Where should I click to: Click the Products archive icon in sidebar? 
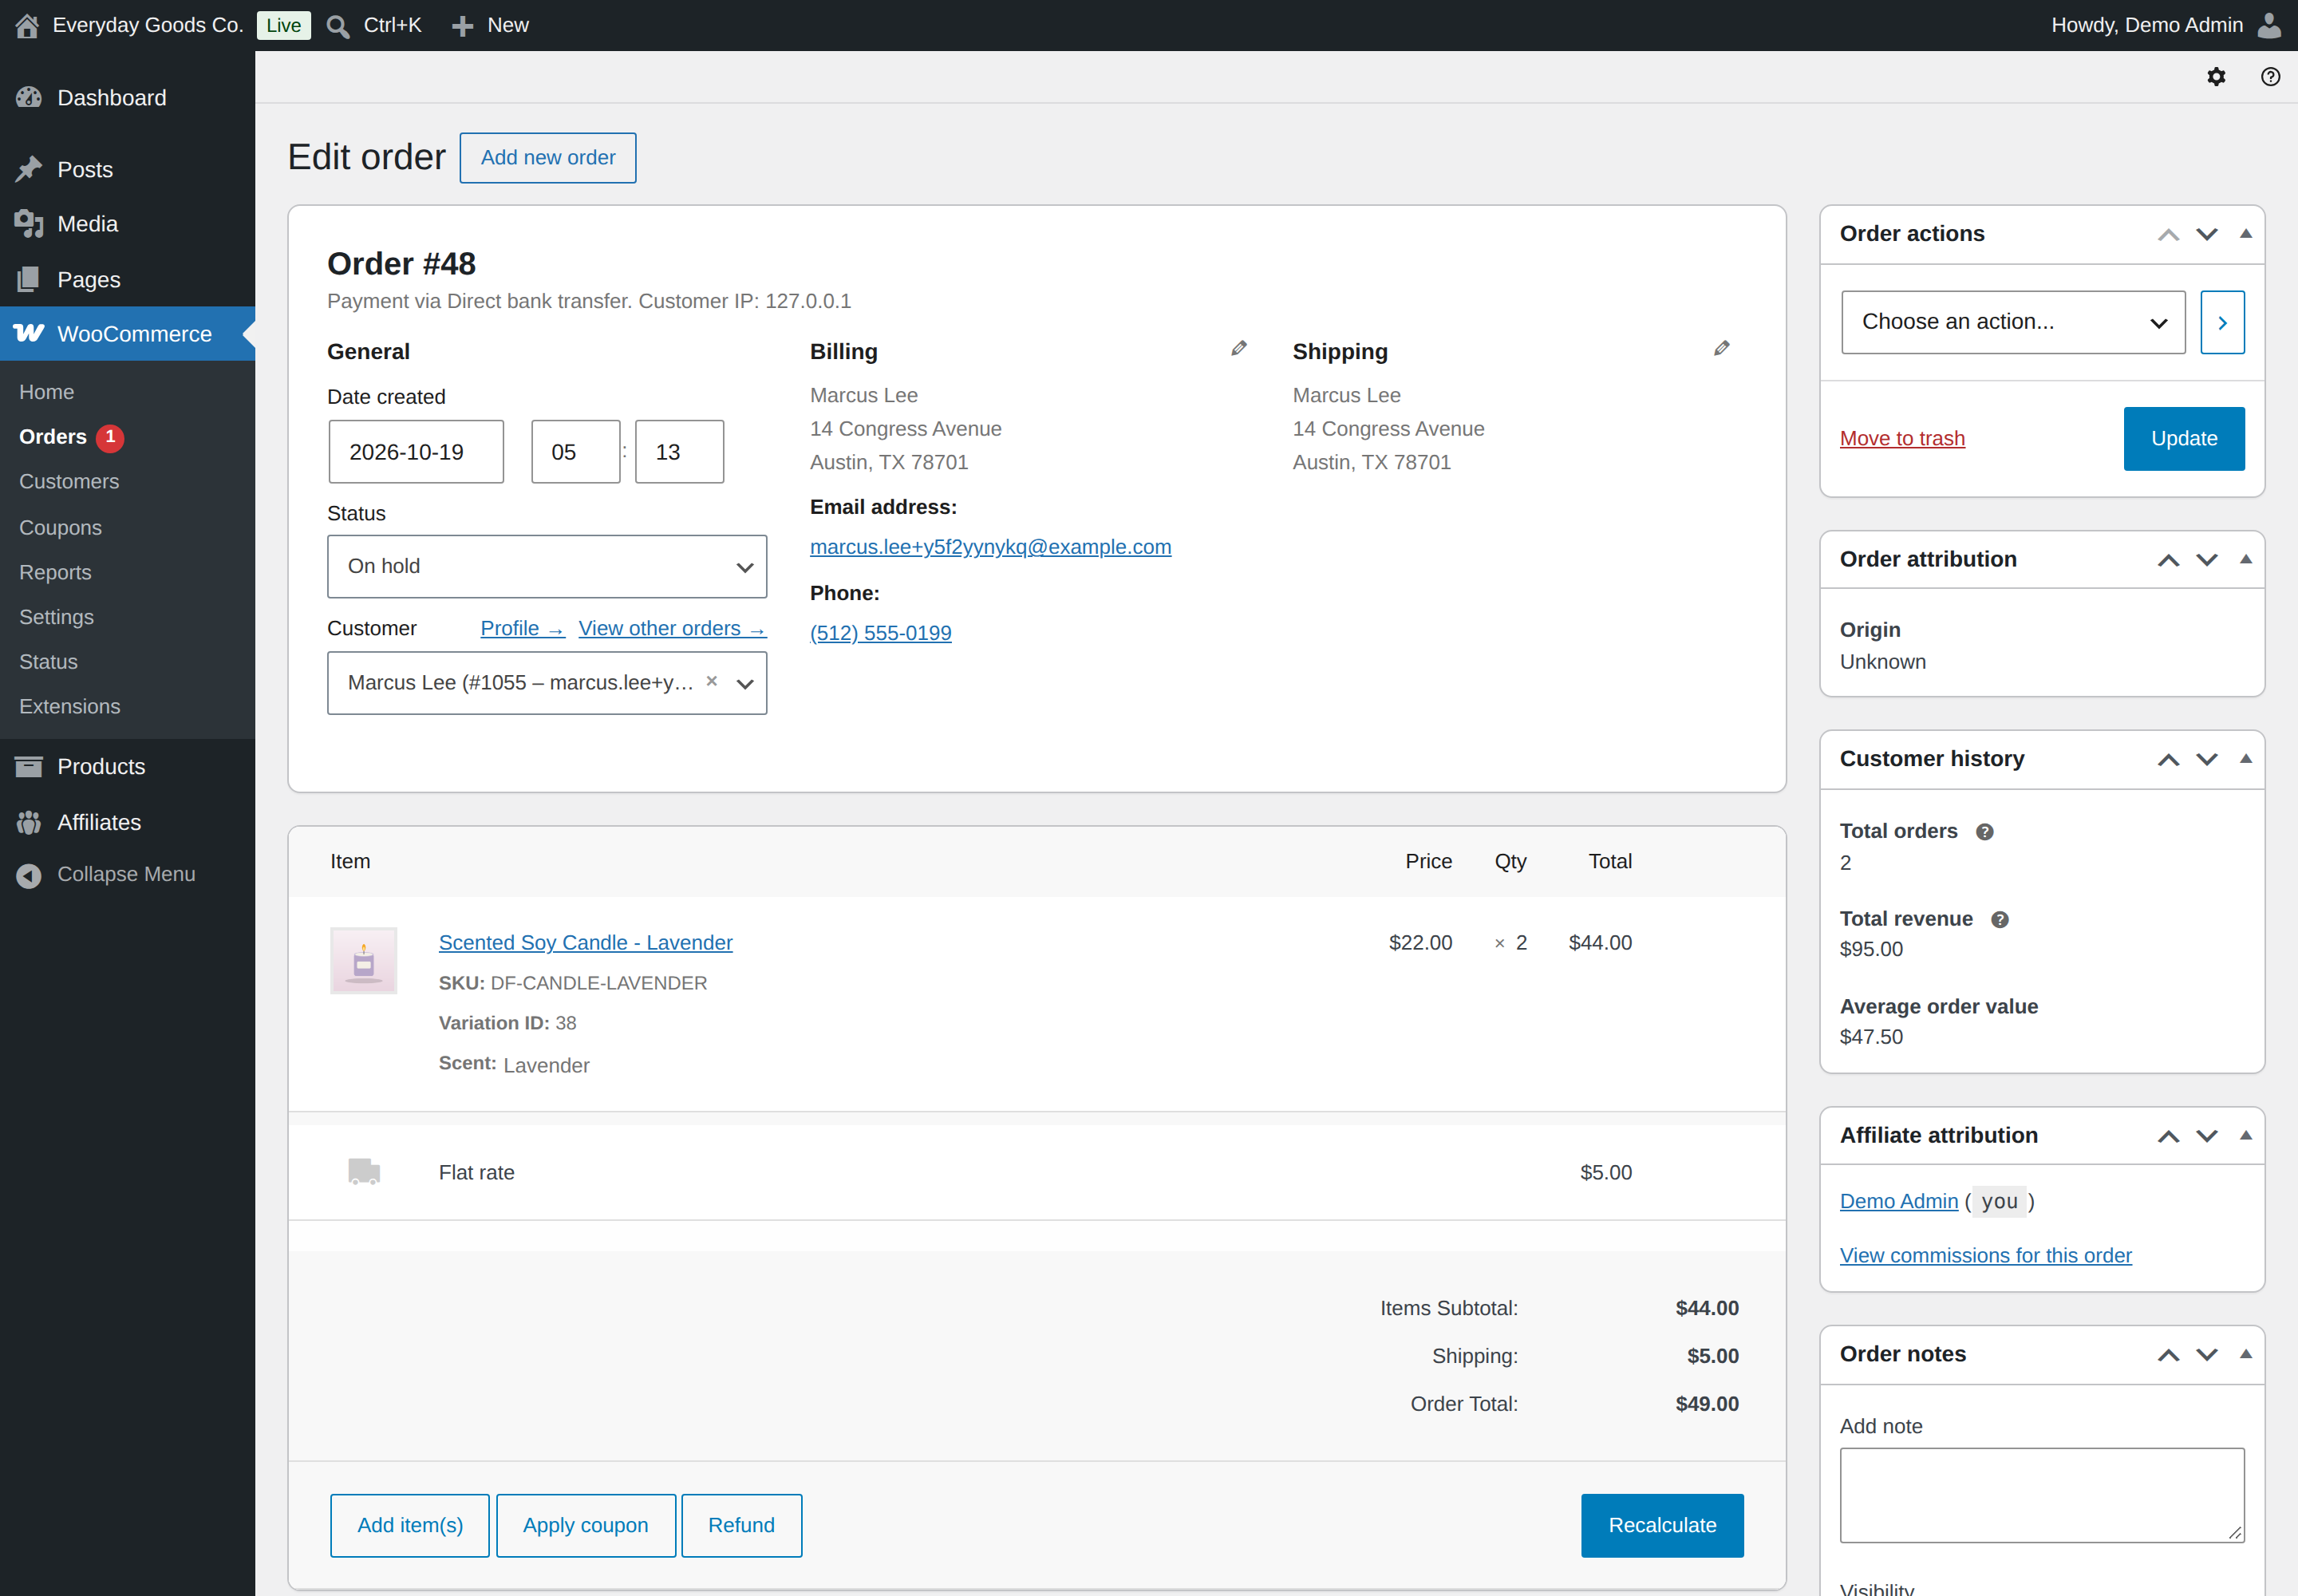(29, 767)
